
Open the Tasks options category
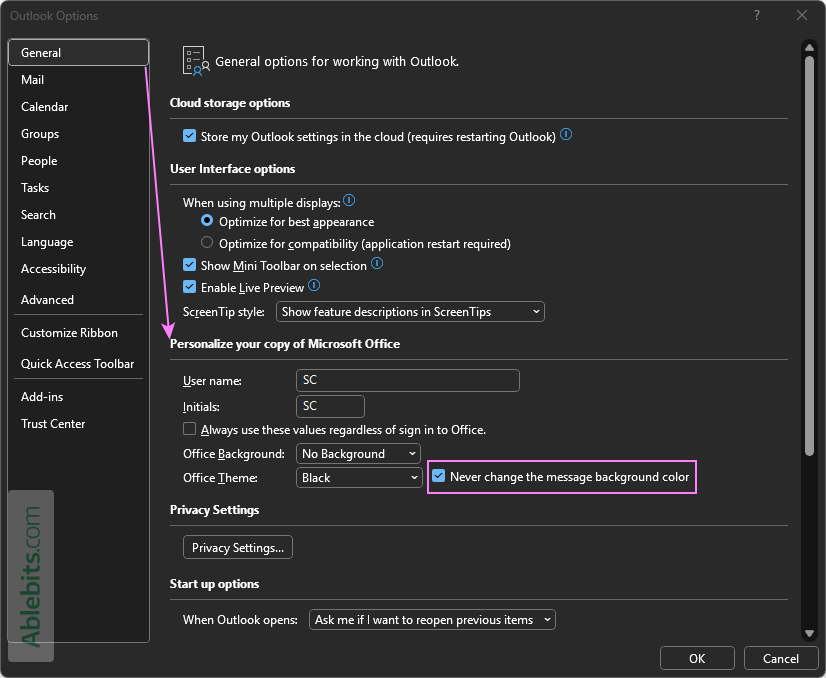[78, 188]
